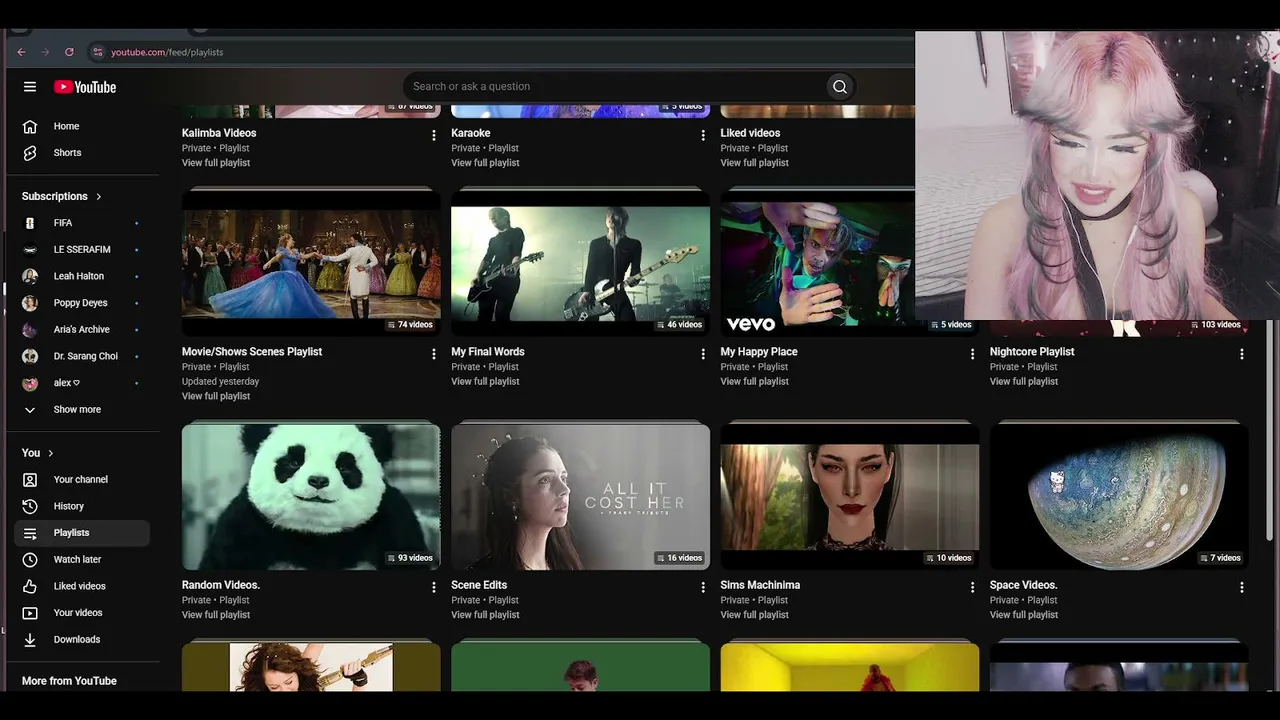The image size is (1280, 720).
Task: Open options menu for My Happy Place
Action: pyautogui.click(x=972, y=354)
